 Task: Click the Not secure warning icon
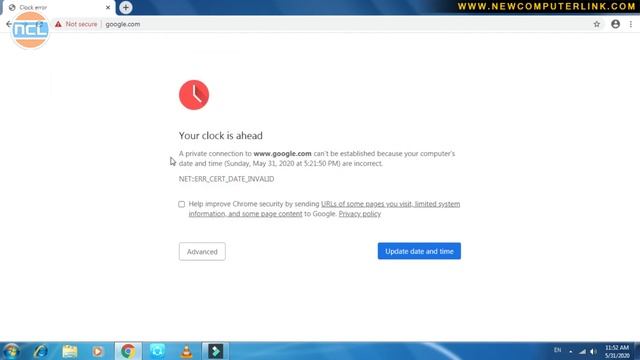coord(58,24)
